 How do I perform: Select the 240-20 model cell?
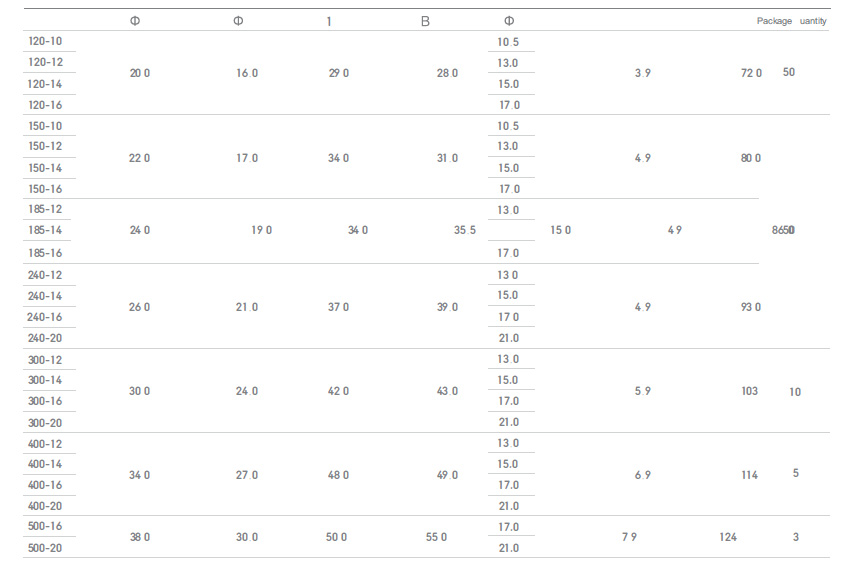(45, 338)
